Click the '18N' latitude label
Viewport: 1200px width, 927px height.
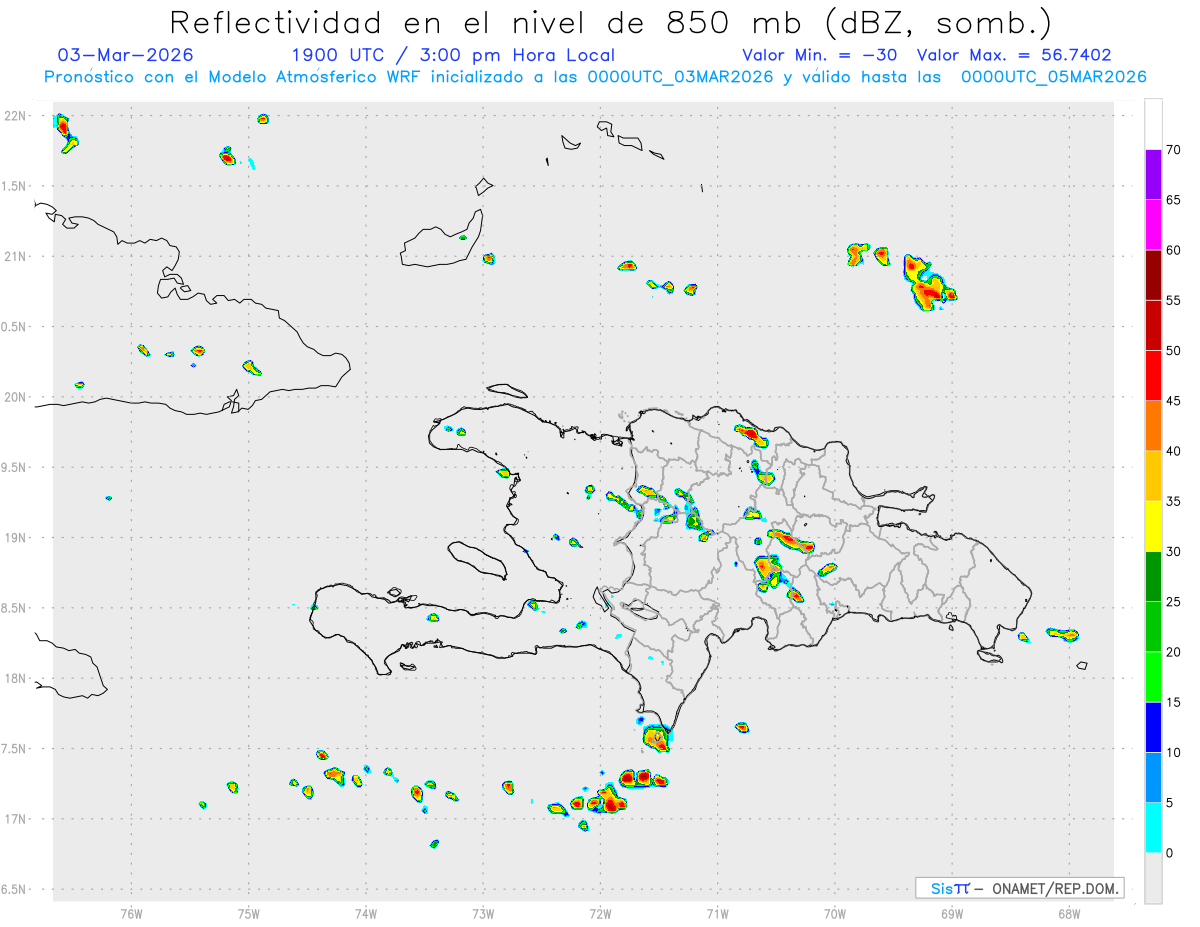click(15, 678)
